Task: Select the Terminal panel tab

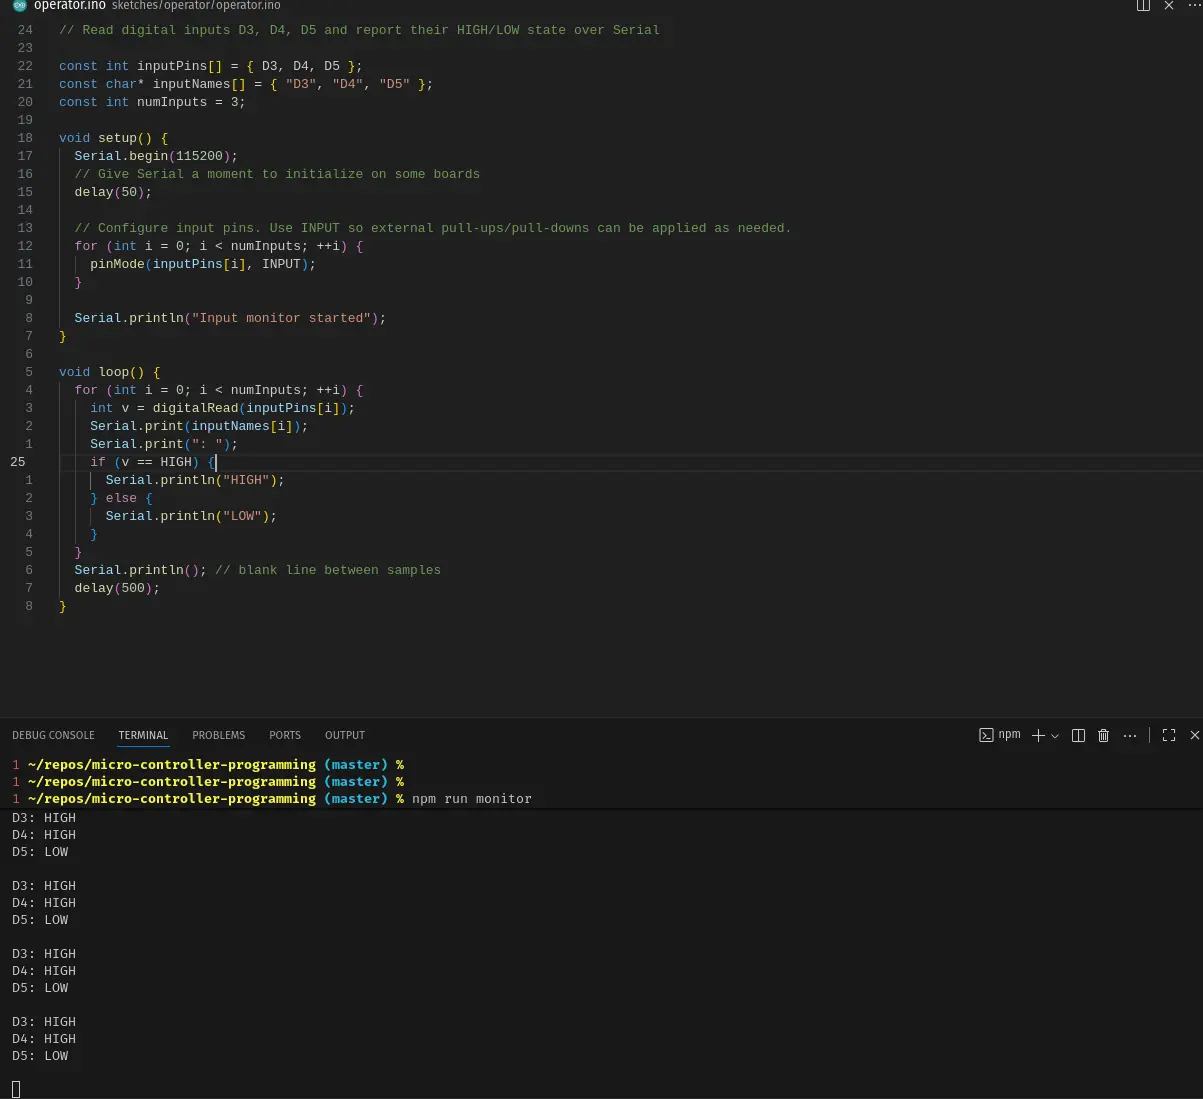Action: (143, 735)
